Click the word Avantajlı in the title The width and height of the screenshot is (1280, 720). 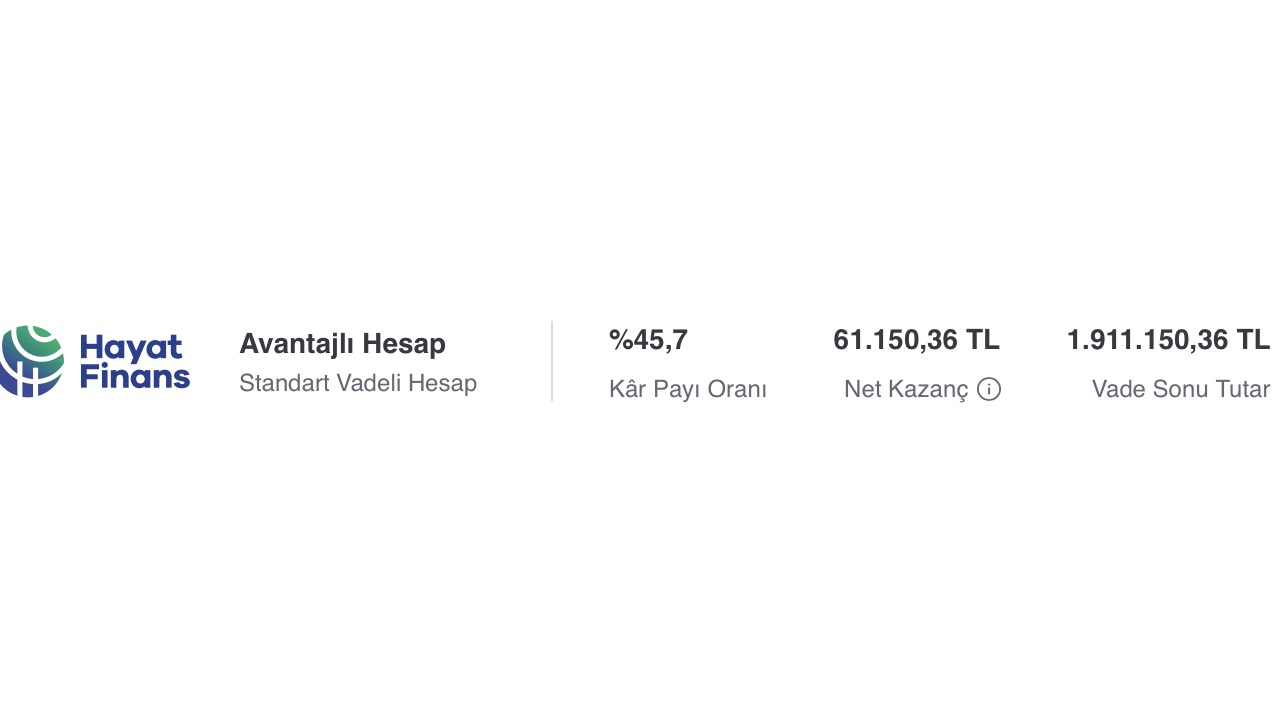point(297,344)
